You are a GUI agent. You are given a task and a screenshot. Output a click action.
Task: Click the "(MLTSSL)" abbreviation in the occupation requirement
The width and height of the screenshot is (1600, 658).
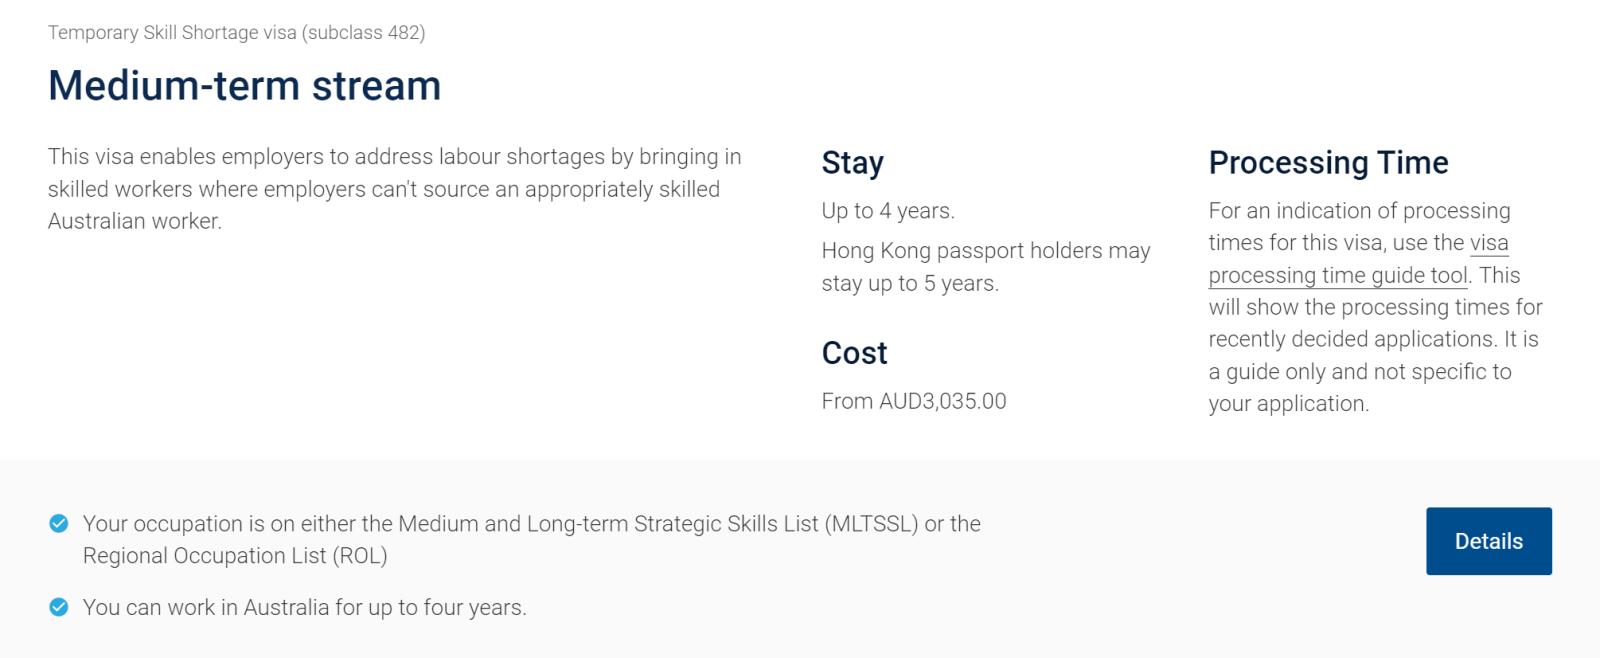871,524
